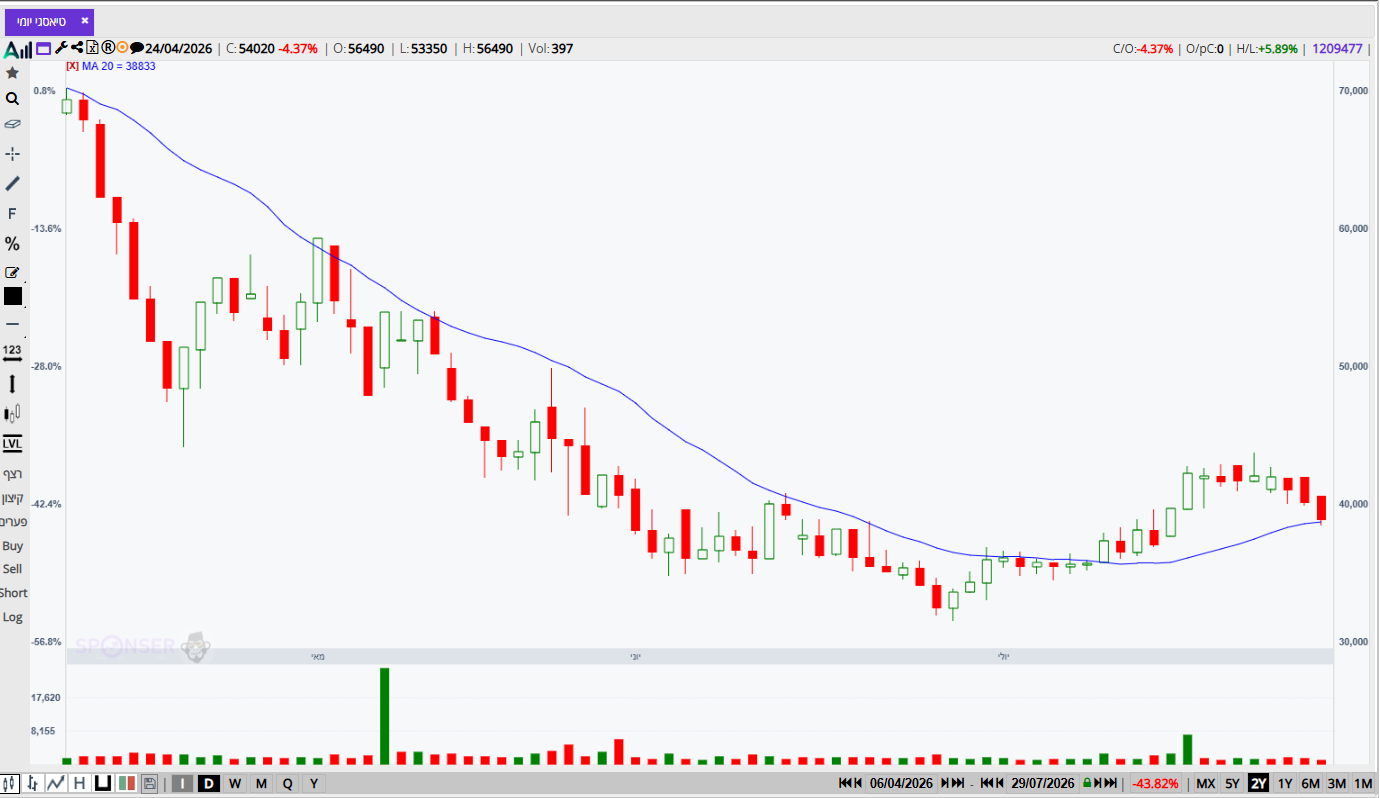
Task: Click the circled R icon
Action: (x=107, y=47)
